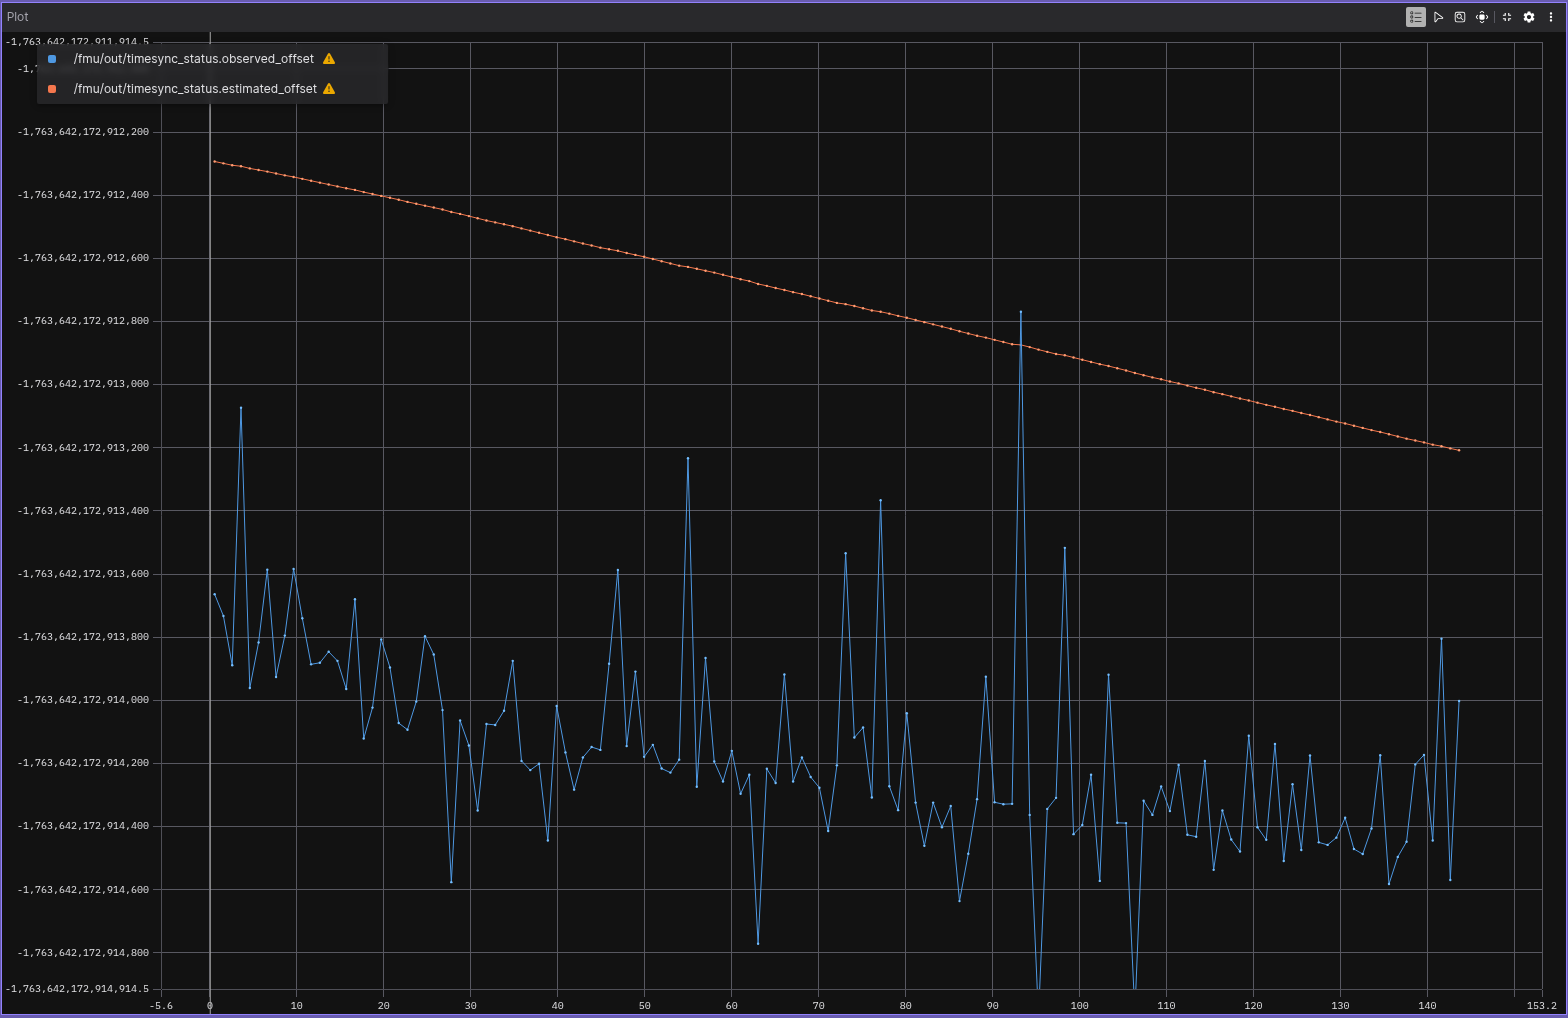This screenshot has height=1018, width=1568.
Task: Click the last orange estimated_offset data point
Action: pos(1459,450)
